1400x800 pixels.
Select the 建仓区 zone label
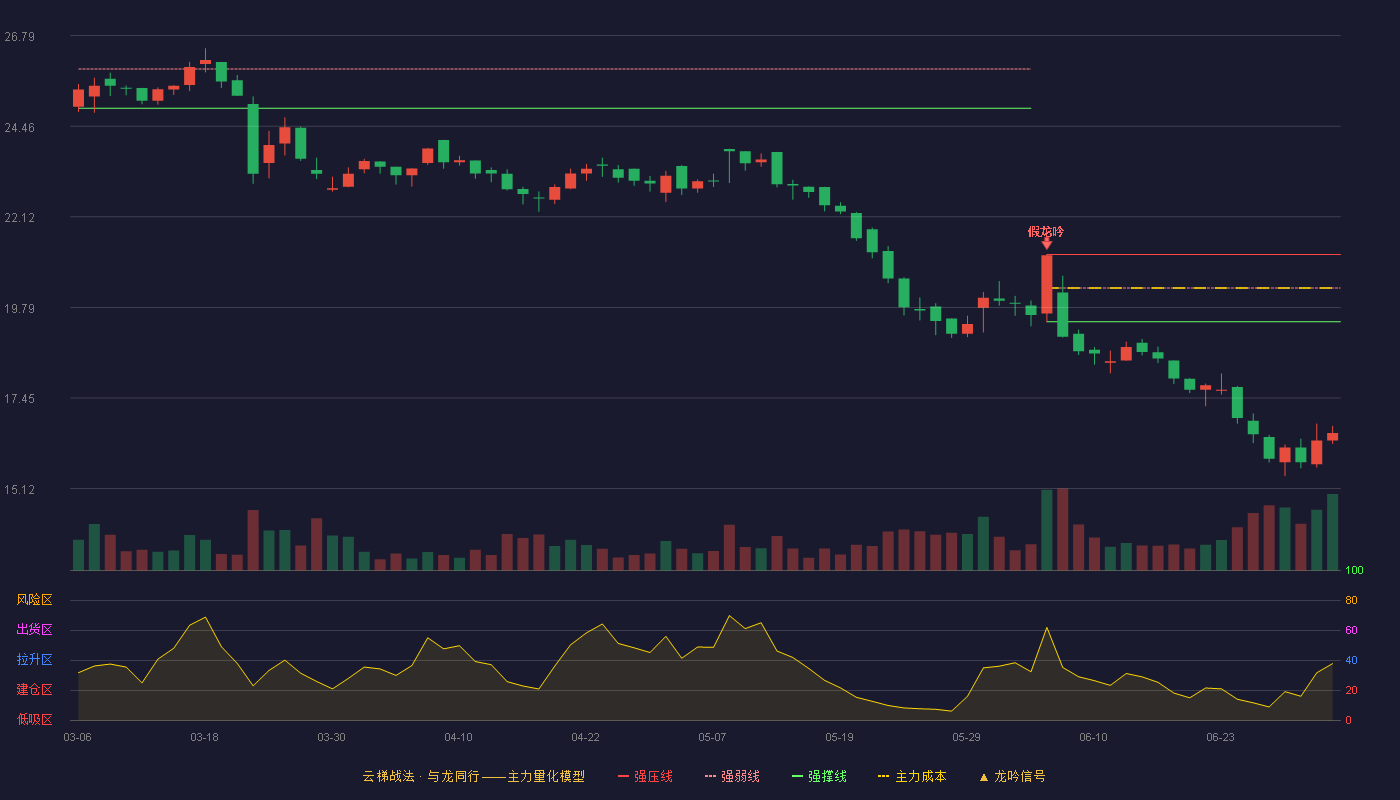click(34, 690)
